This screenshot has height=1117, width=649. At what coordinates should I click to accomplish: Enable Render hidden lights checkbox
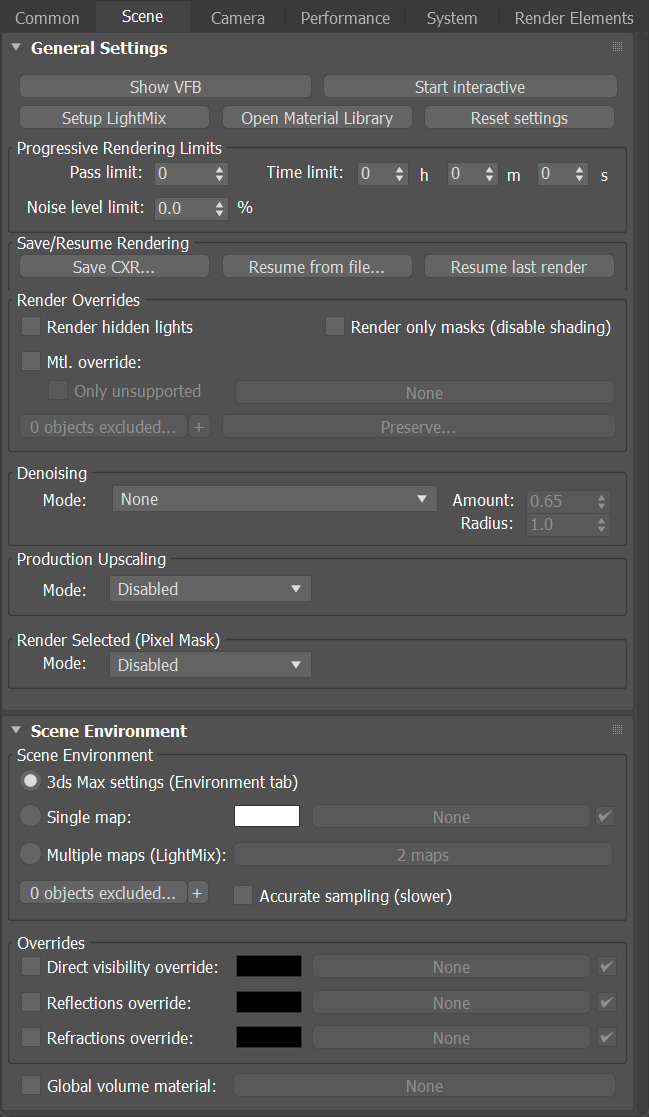pos(31,327)
